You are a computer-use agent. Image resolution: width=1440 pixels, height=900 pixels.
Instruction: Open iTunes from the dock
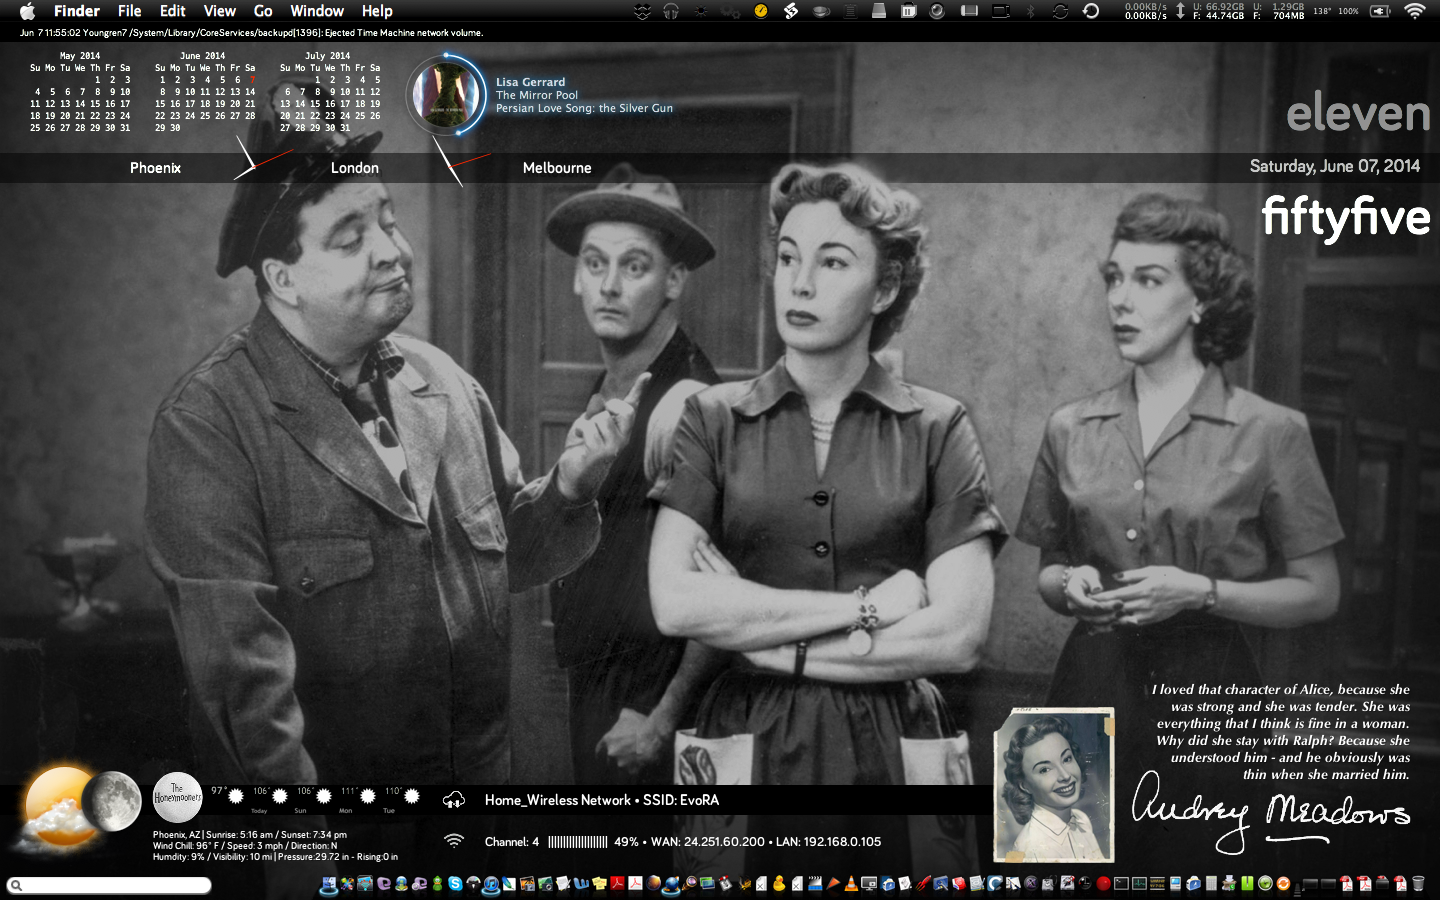[491, 884]
